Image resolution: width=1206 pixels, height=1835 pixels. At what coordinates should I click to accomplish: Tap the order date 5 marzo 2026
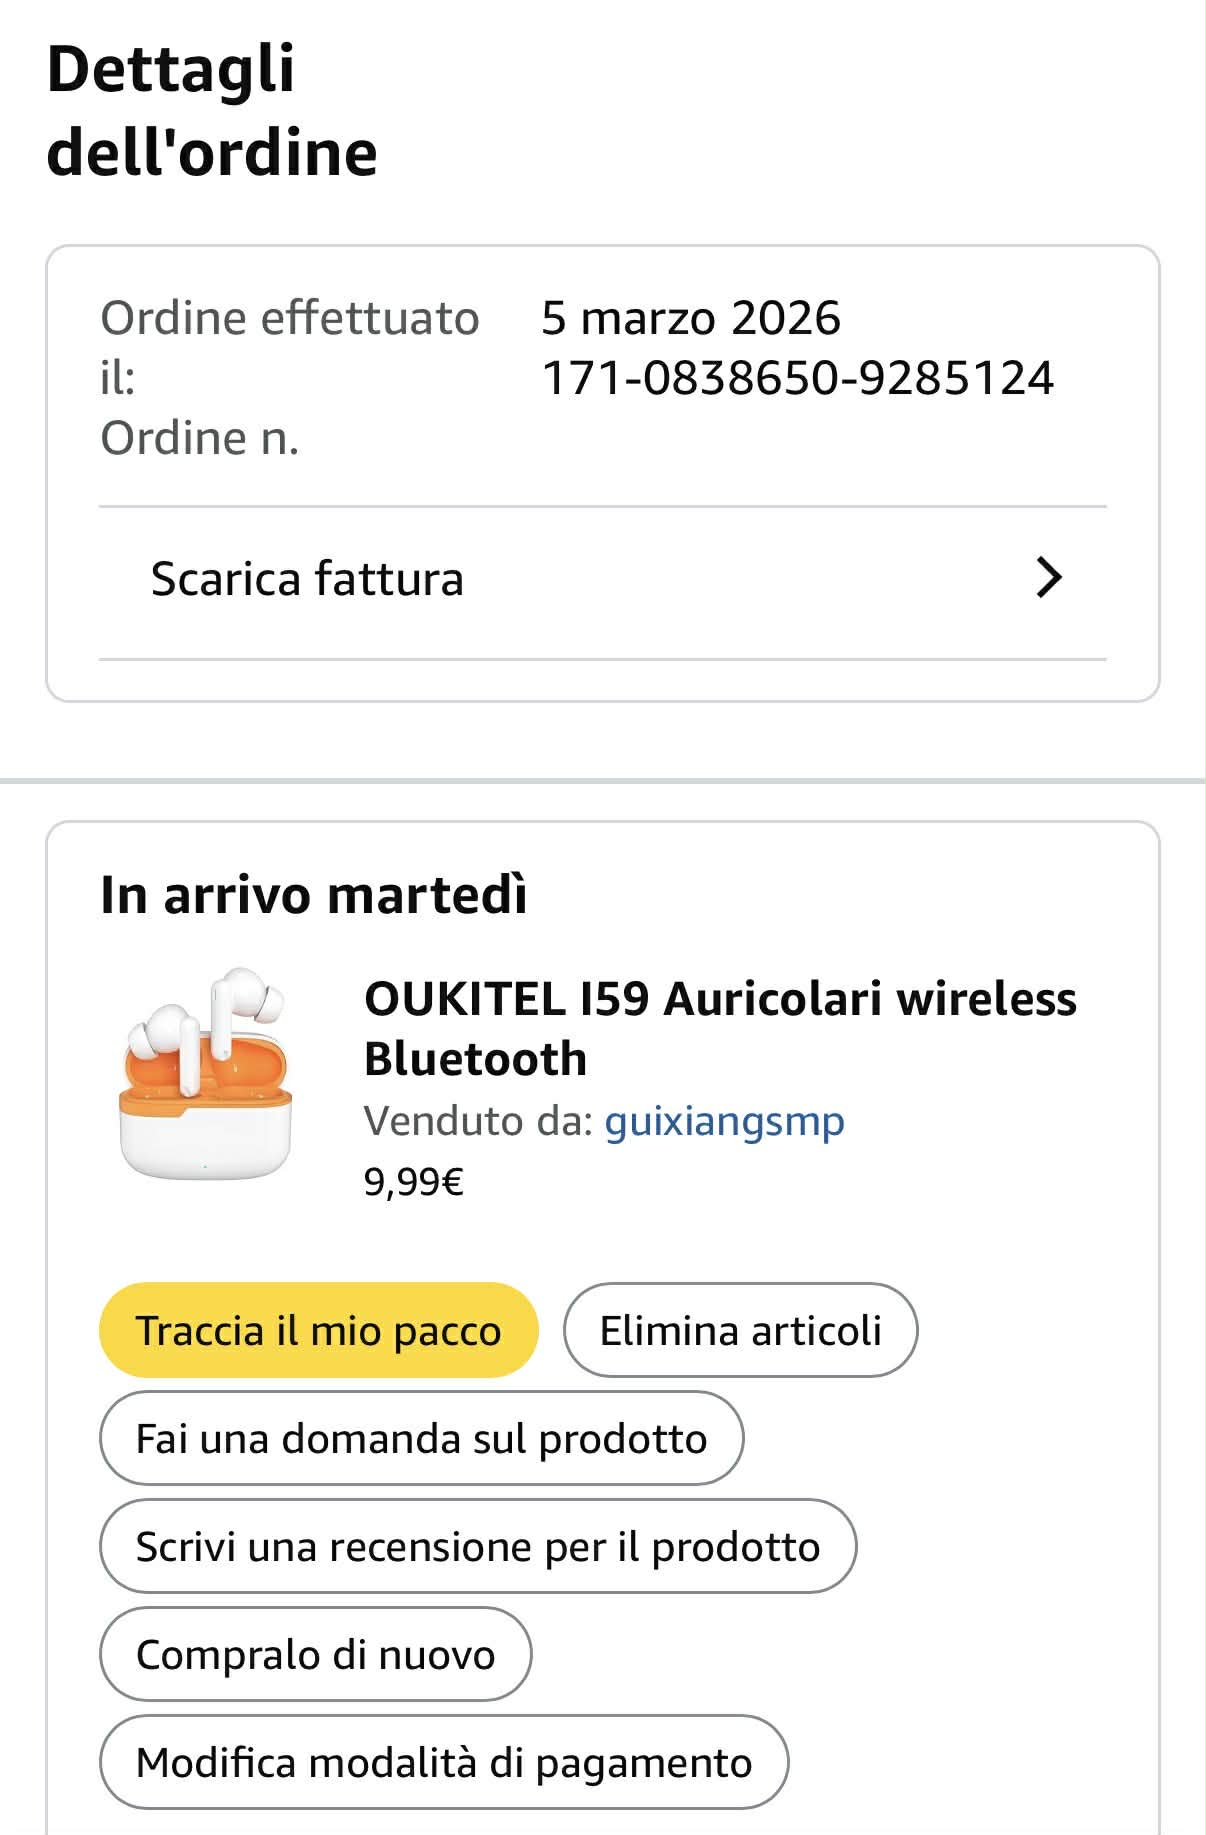(690, 318)
